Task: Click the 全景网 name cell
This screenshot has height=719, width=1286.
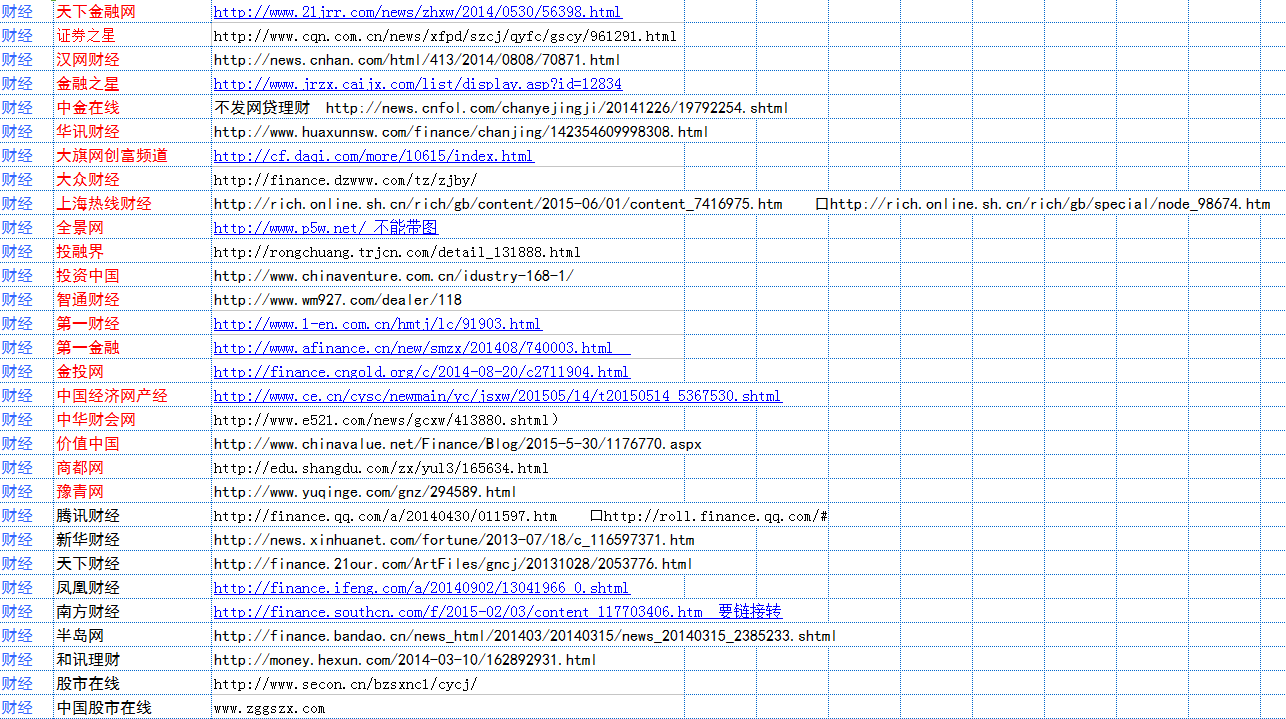Action: [x=132, y=228]
